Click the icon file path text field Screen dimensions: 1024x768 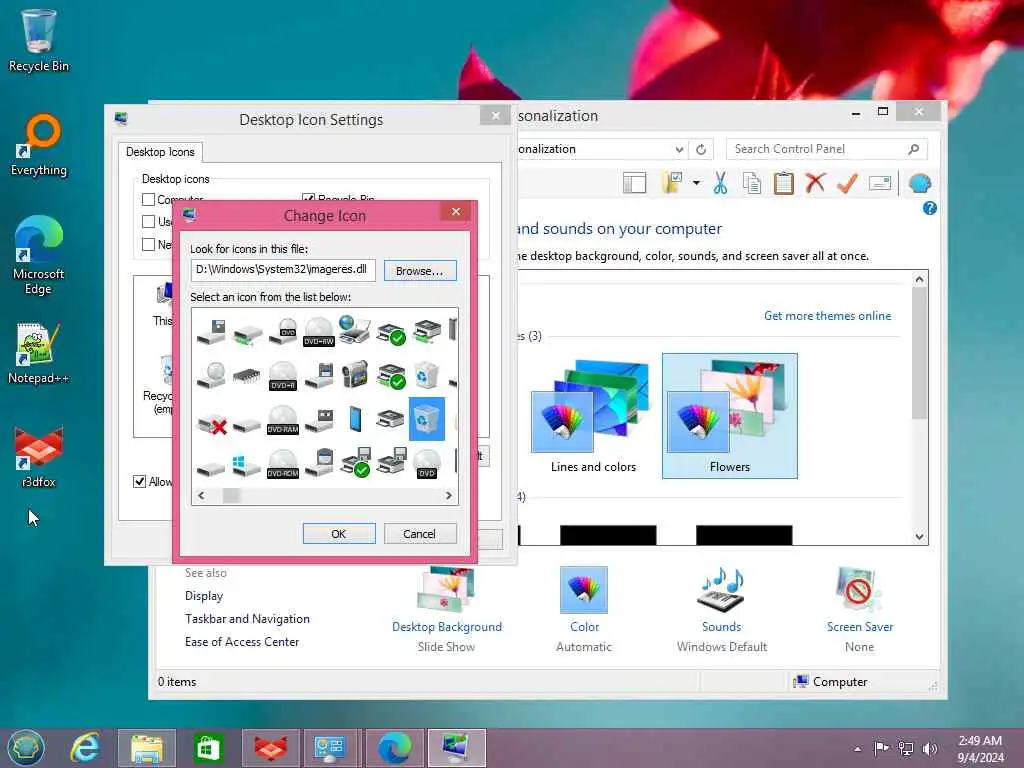(283, 270)
